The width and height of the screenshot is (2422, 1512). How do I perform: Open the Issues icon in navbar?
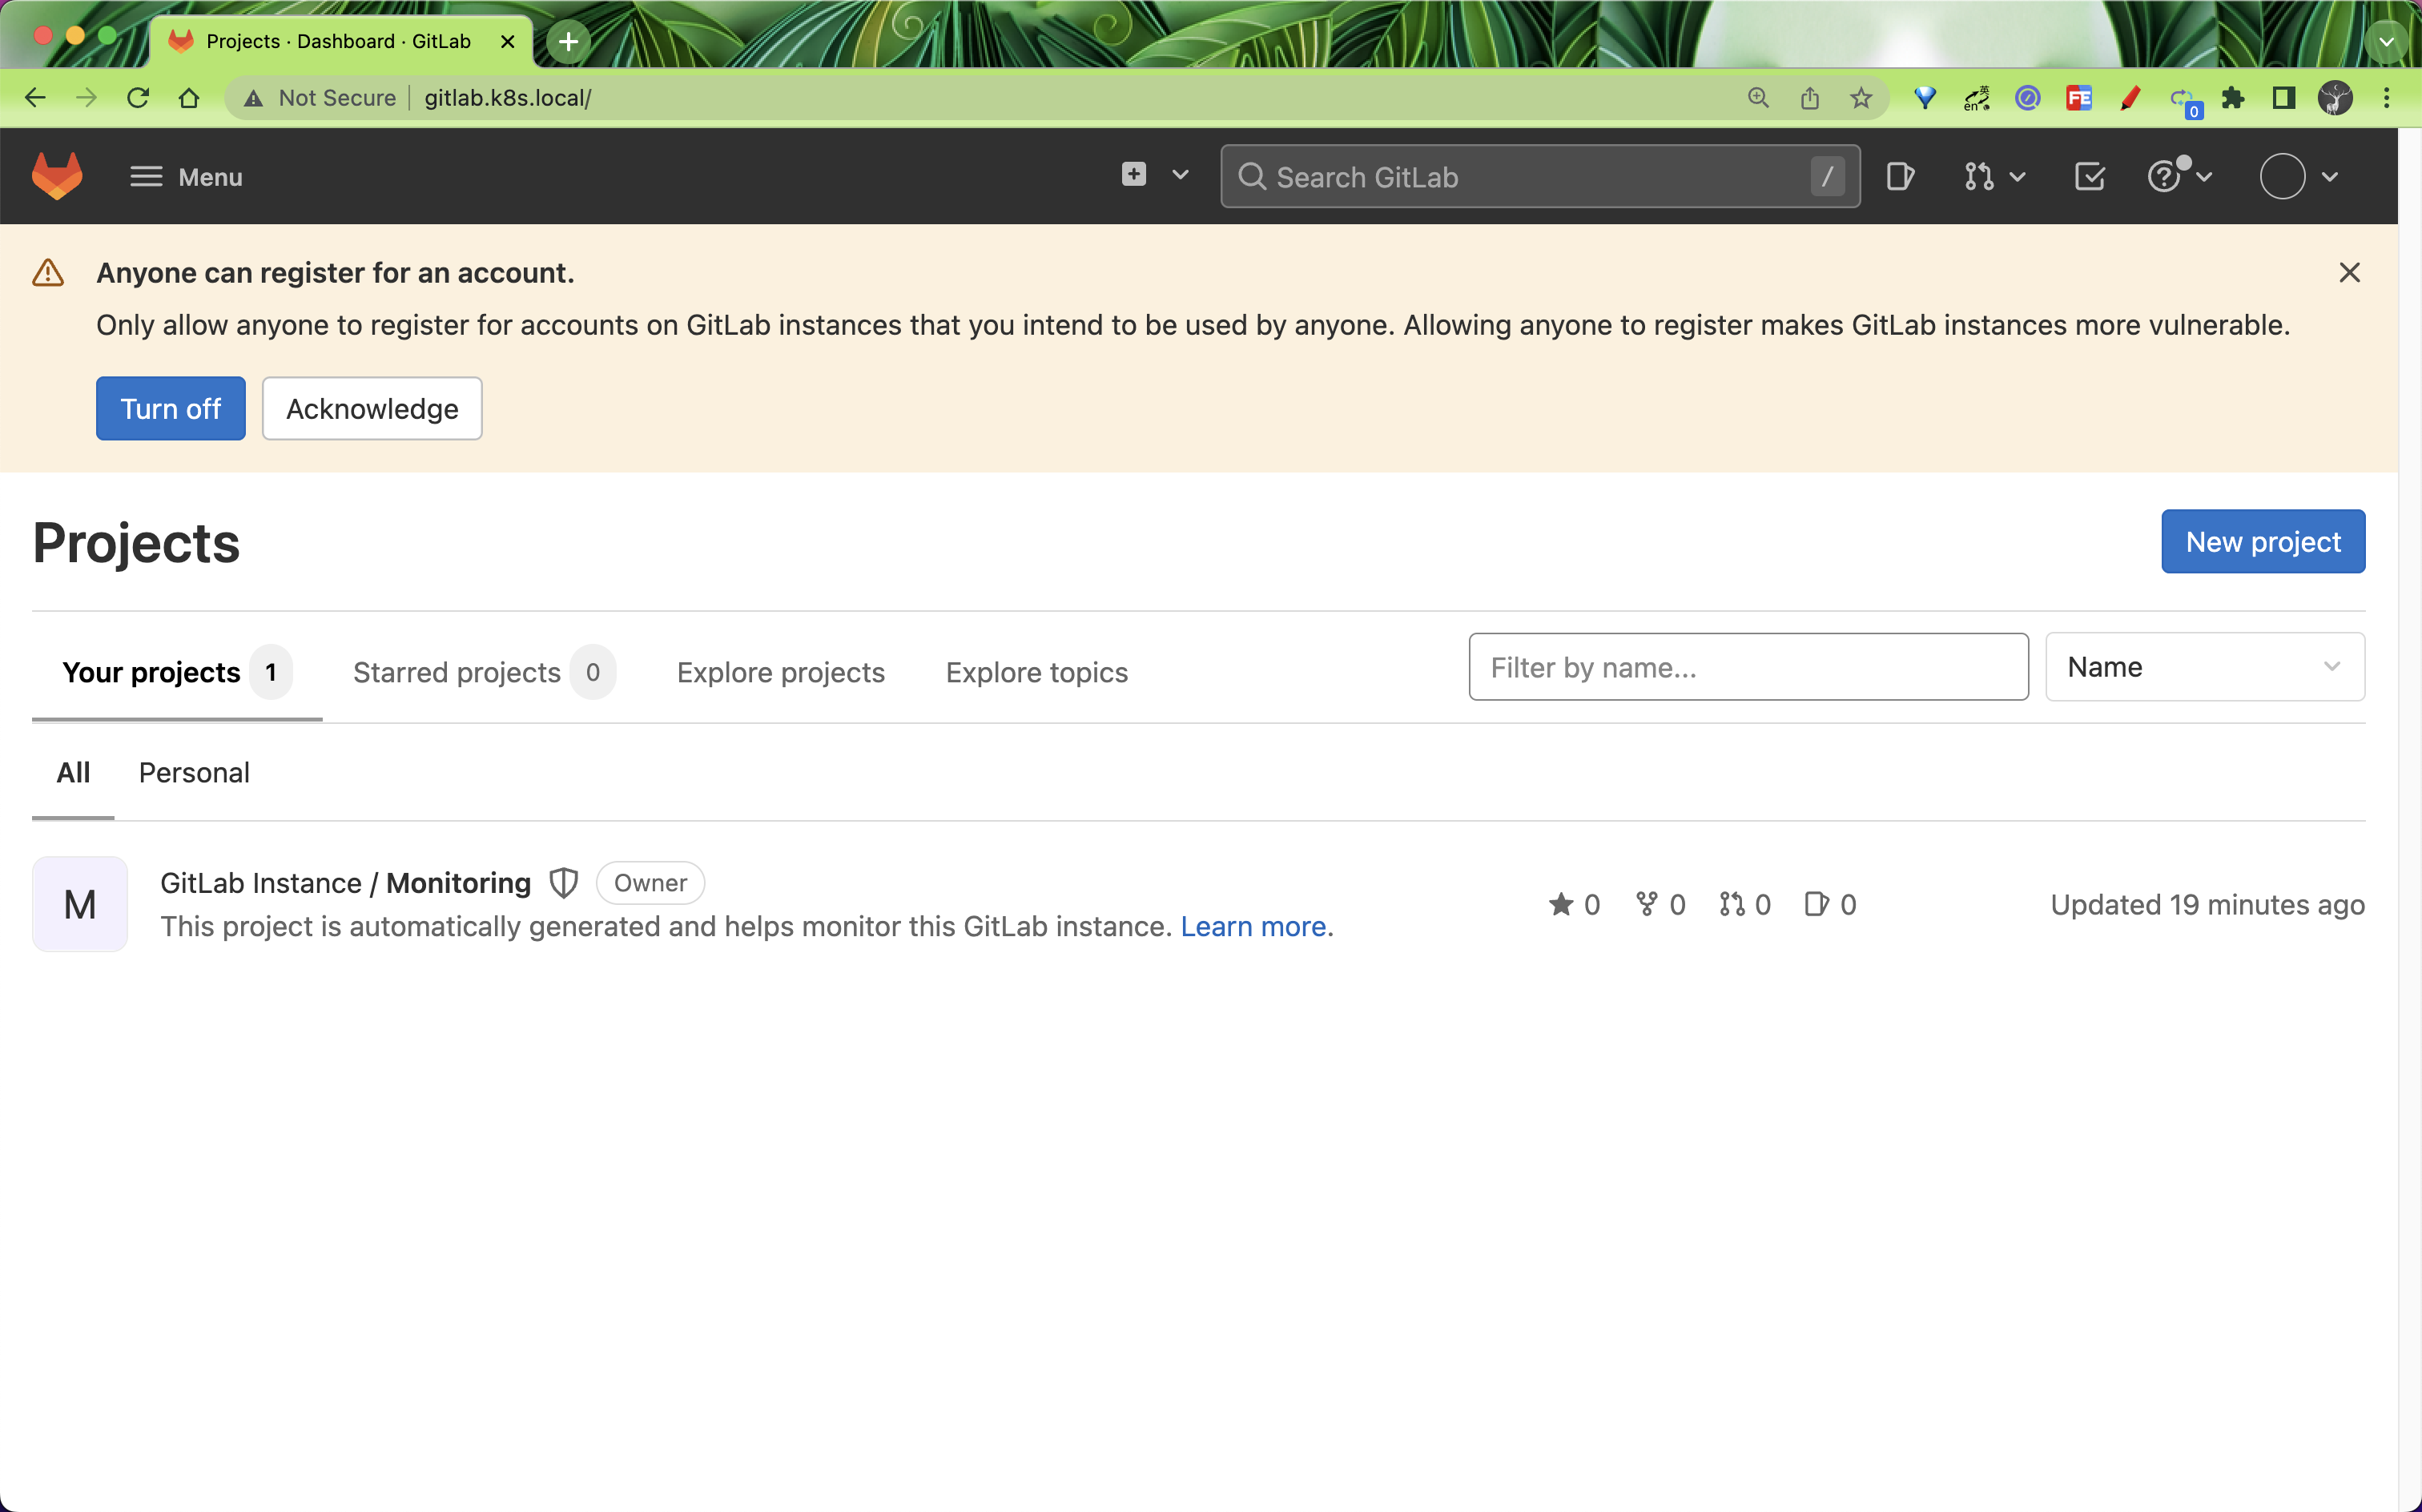(1899, 177)
